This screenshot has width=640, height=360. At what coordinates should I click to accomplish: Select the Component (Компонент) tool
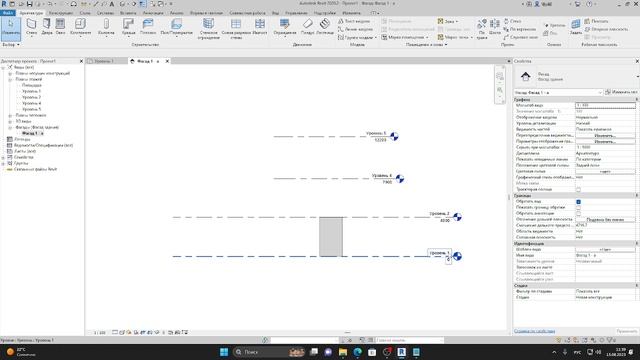tap(80, 27)
